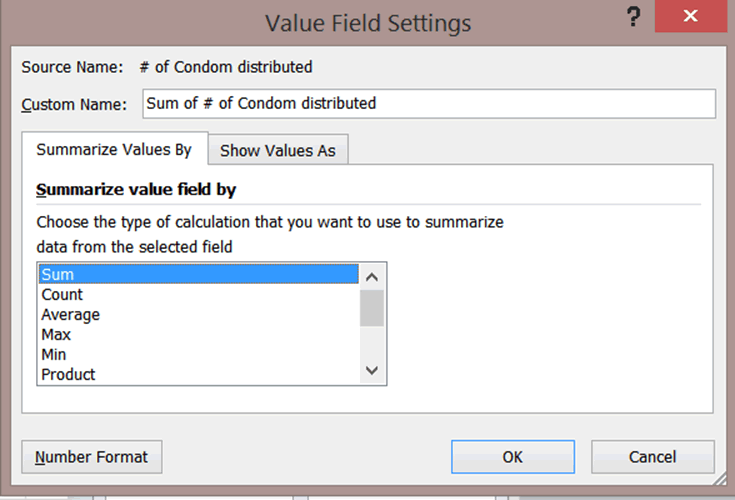Open the Show Values As tab
Image resolution: width=735 pixels, height=500 pixels.
point(278,150)
